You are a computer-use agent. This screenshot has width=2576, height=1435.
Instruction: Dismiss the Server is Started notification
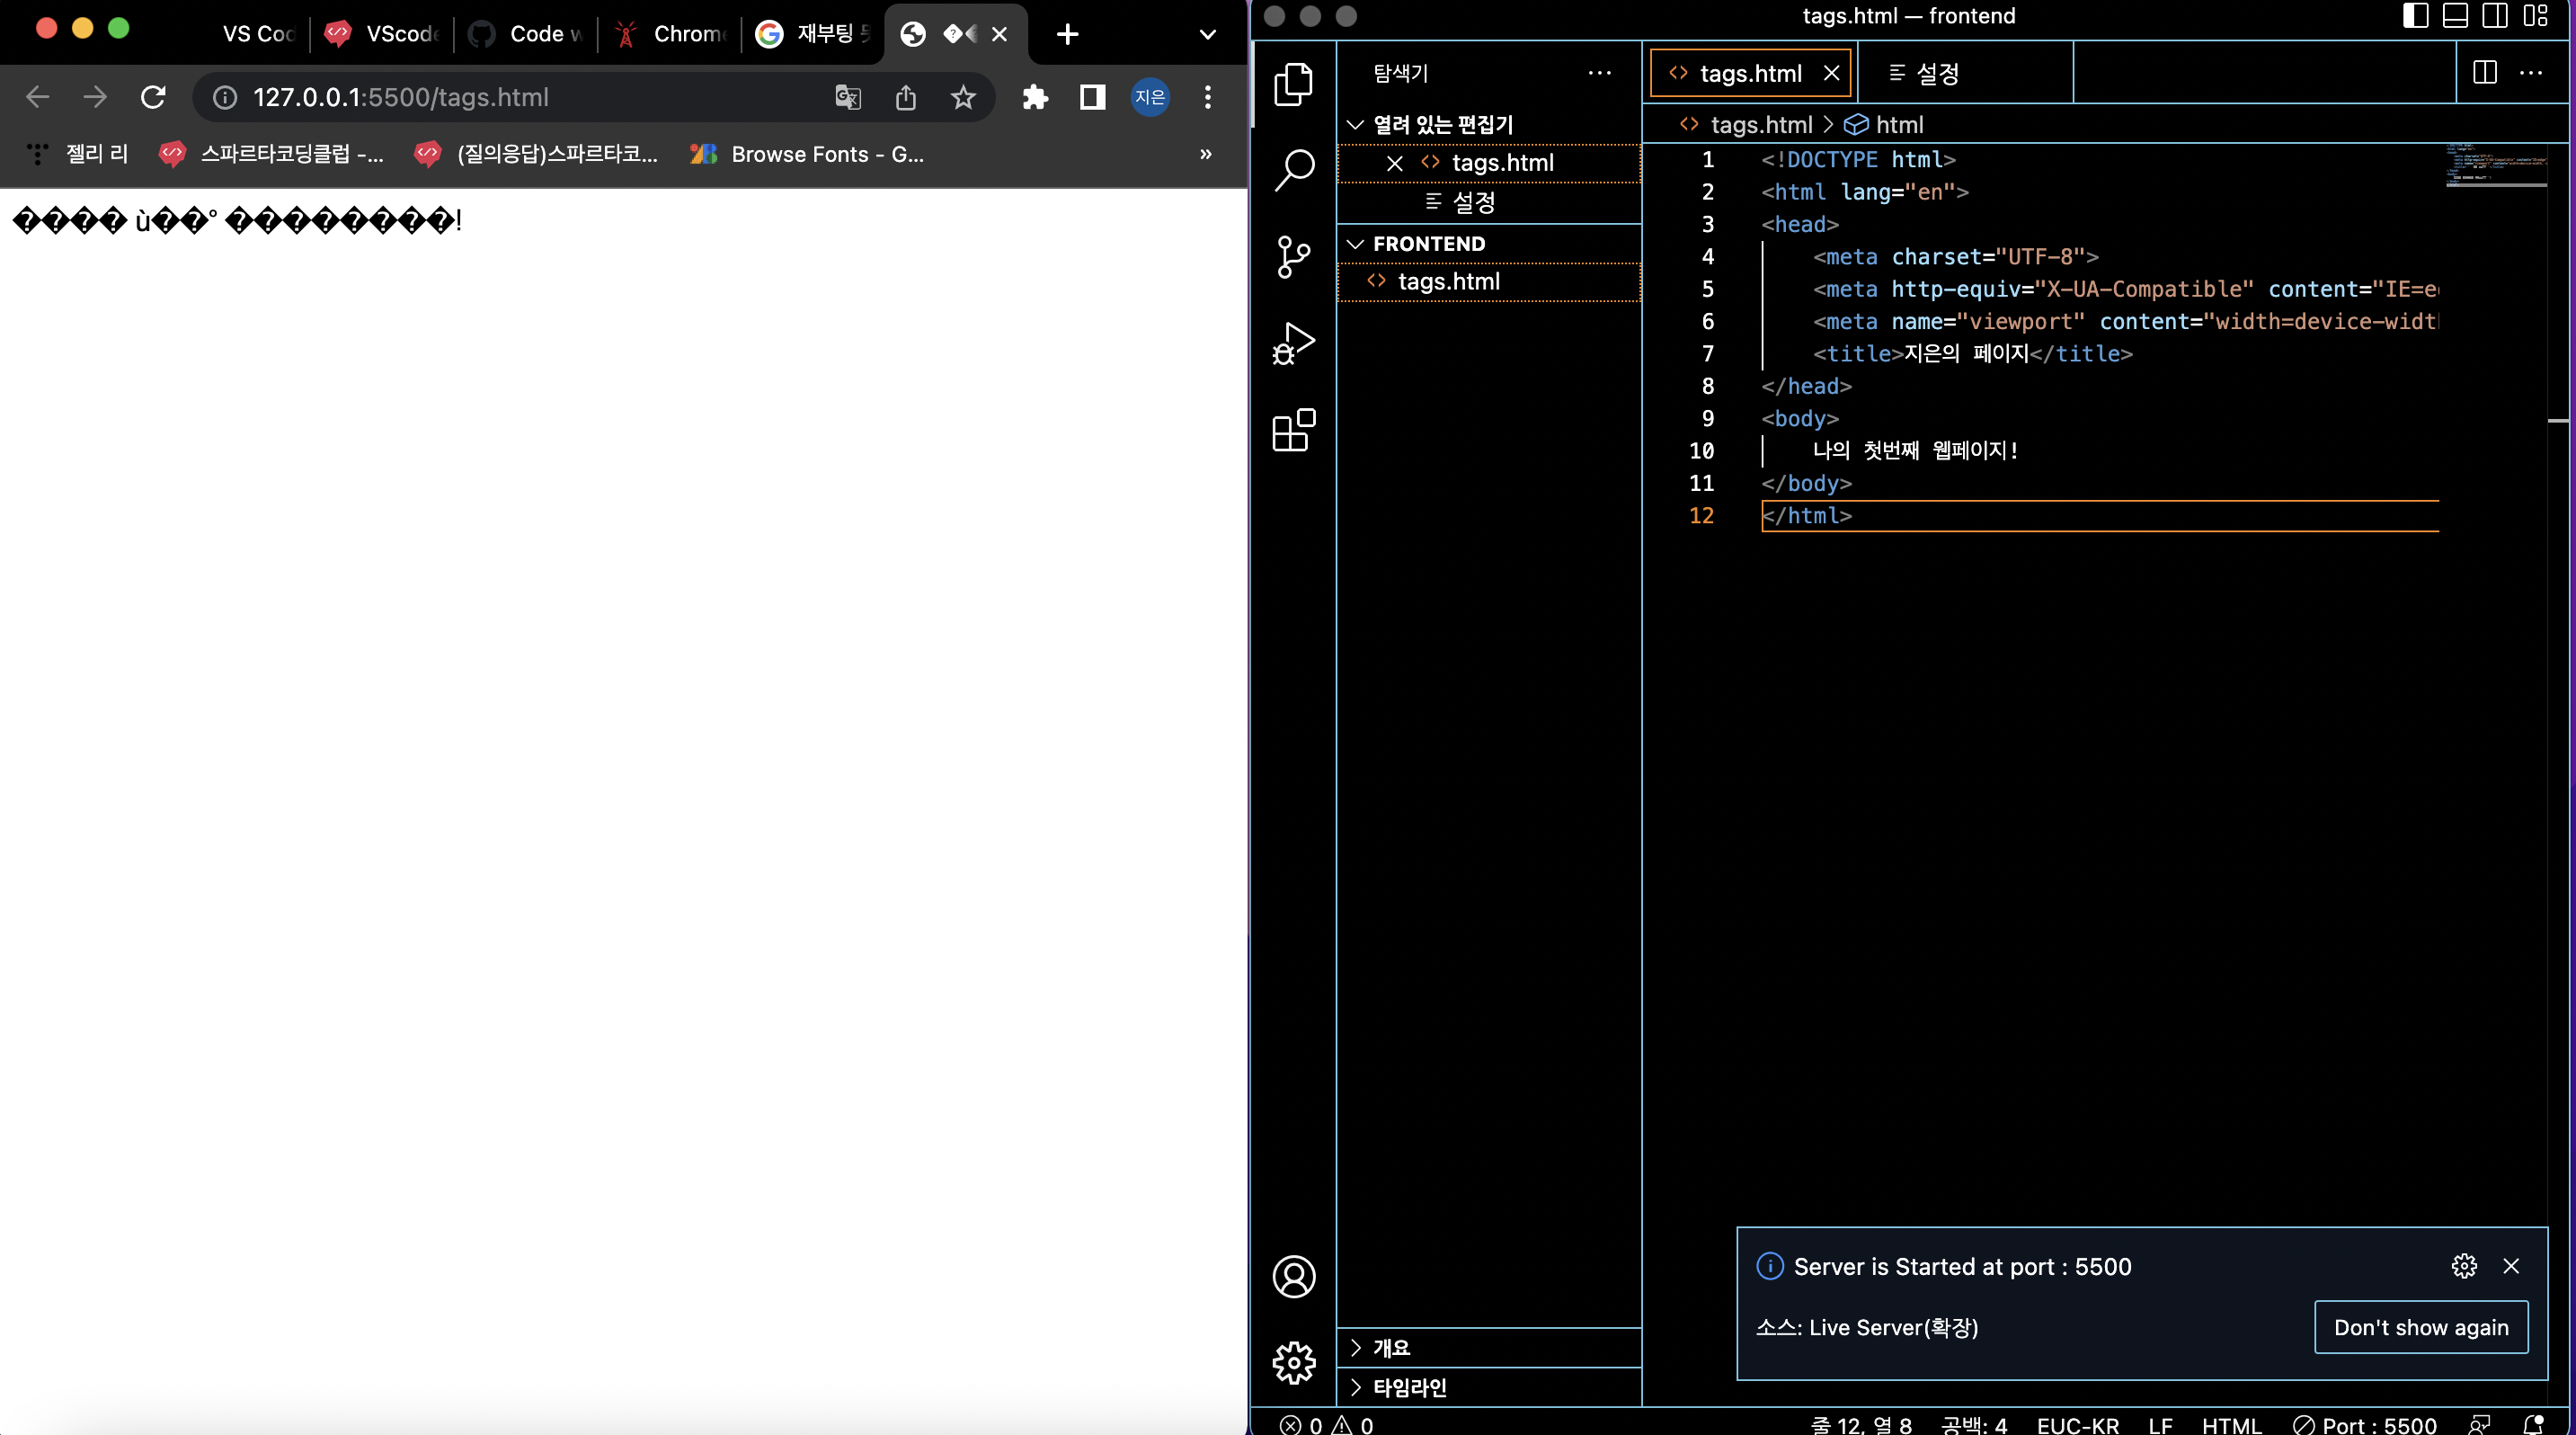tap(2510, 1266)
